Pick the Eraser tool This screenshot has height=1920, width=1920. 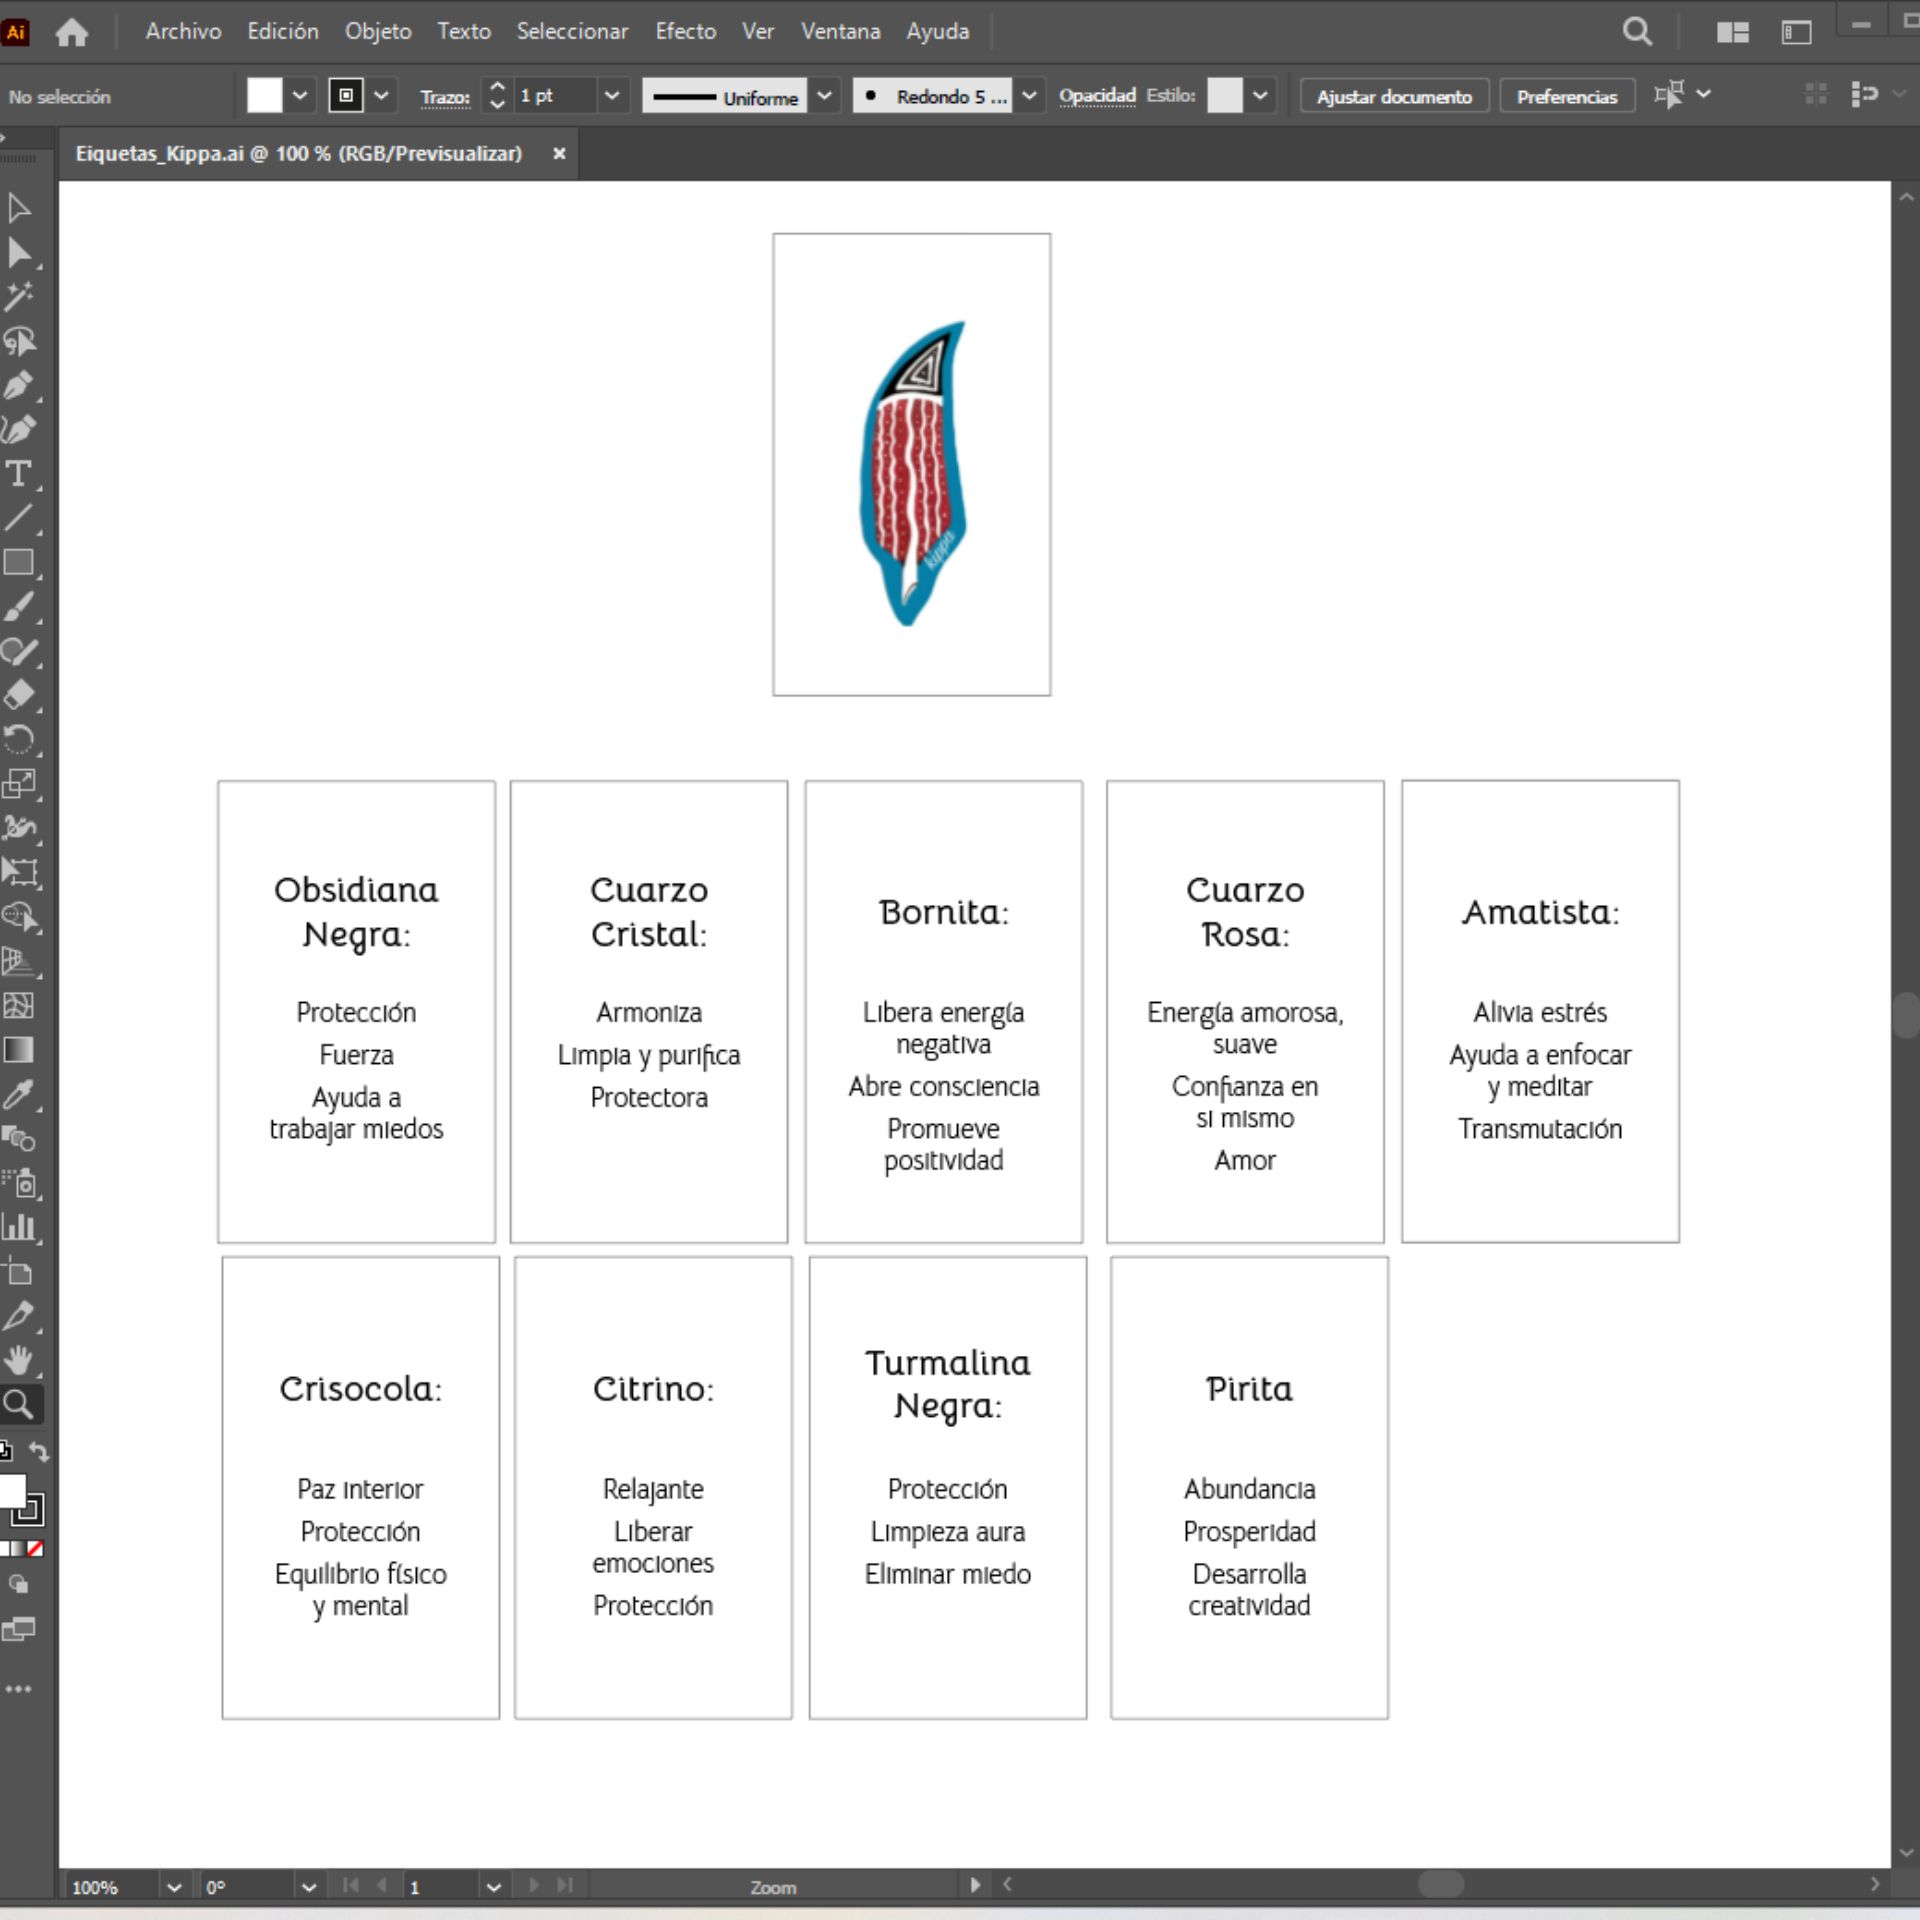click(20, 694)
